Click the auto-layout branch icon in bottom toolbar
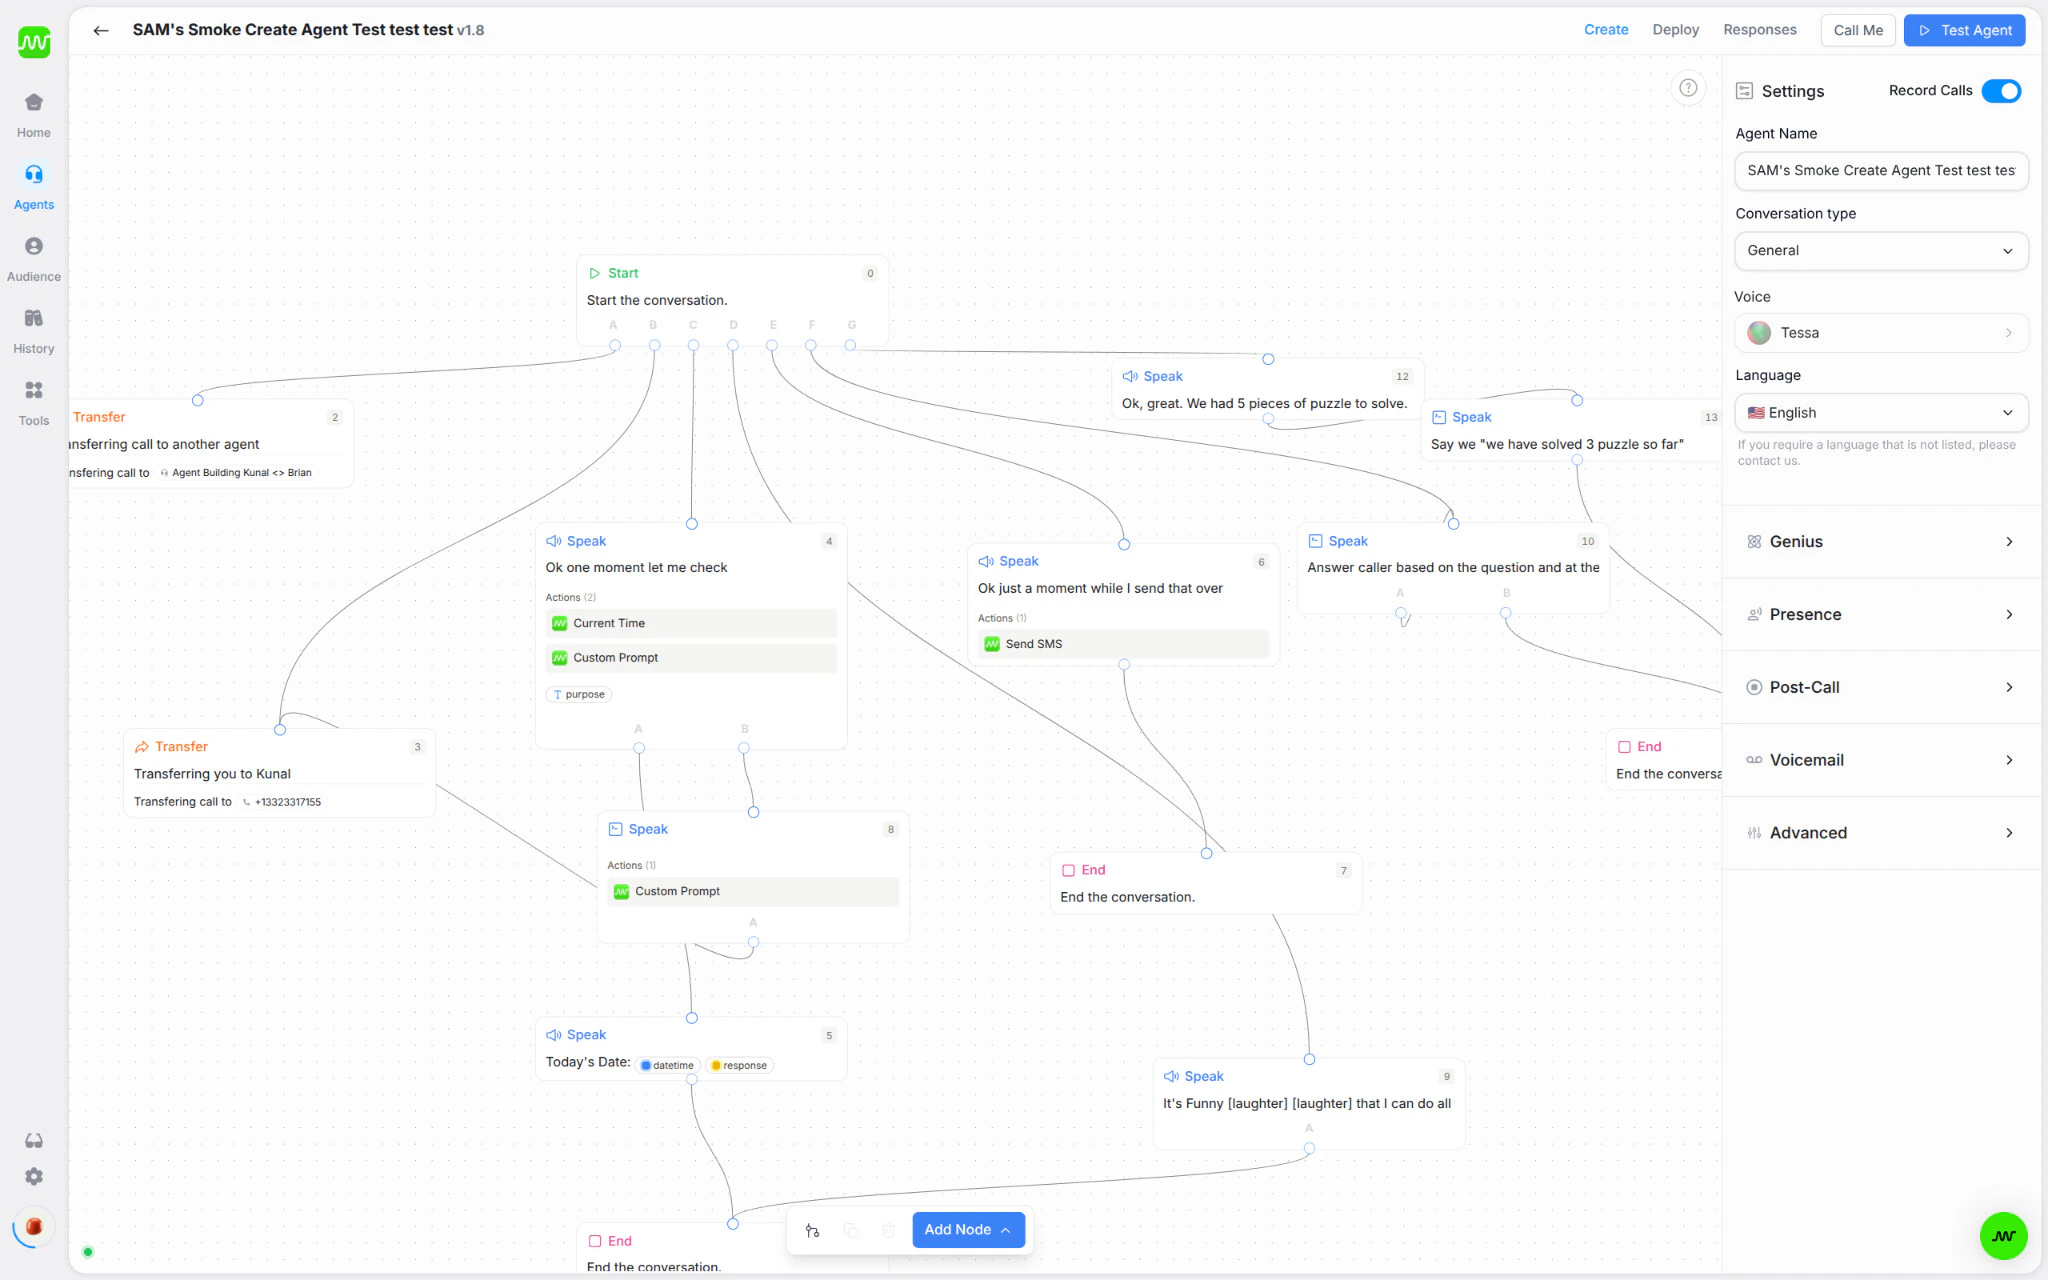 tap(812, 1230)
